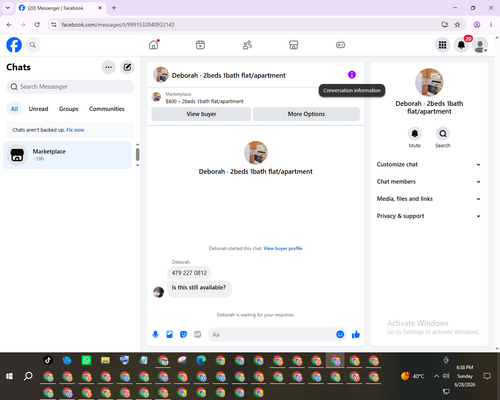Open the Marketplace chat in list

[68, 155]
